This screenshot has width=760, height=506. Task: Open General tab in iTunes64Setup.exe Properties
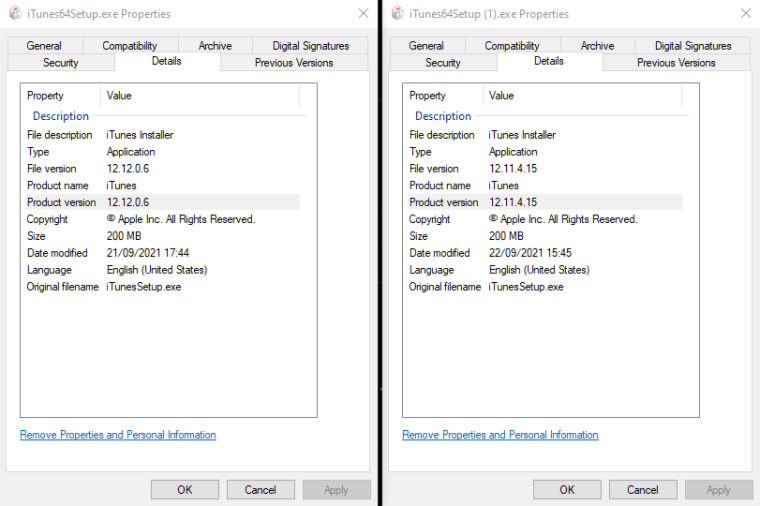pyautogui.click(x=44, y=46)
